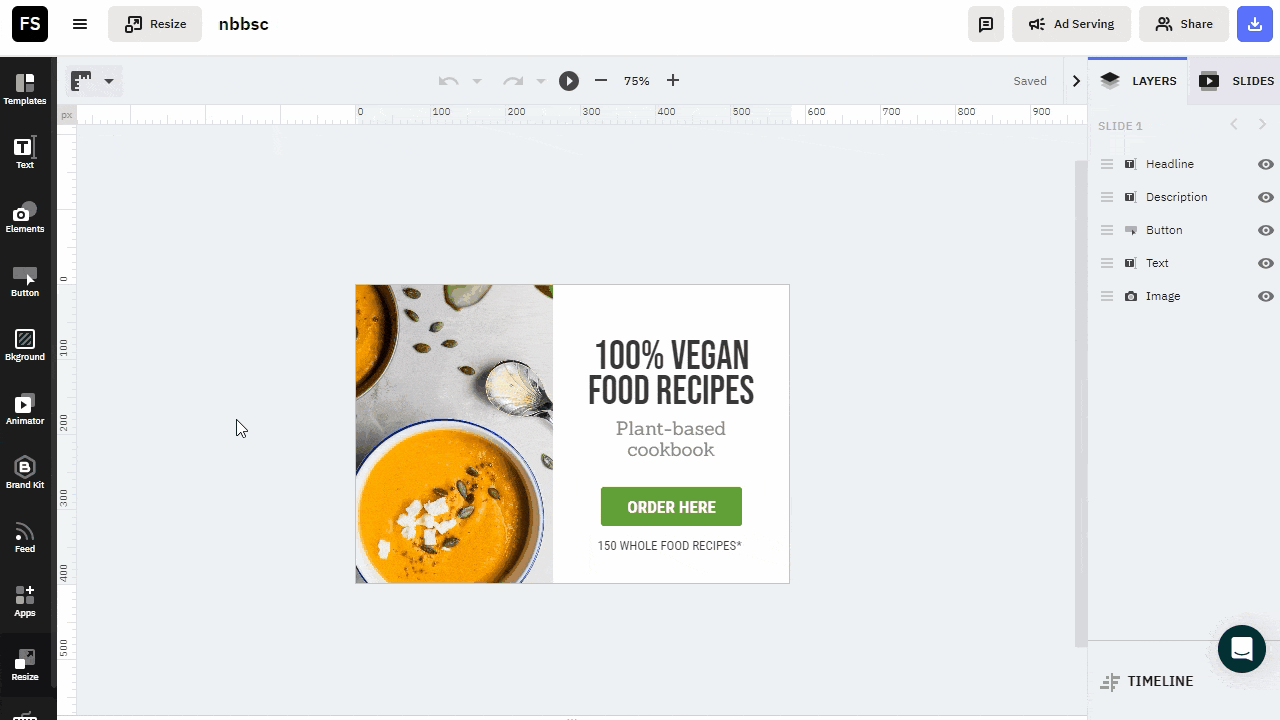Open the Templates panel in sidebar
This screenshot has height=720, width=1280.
coord(25,89)
